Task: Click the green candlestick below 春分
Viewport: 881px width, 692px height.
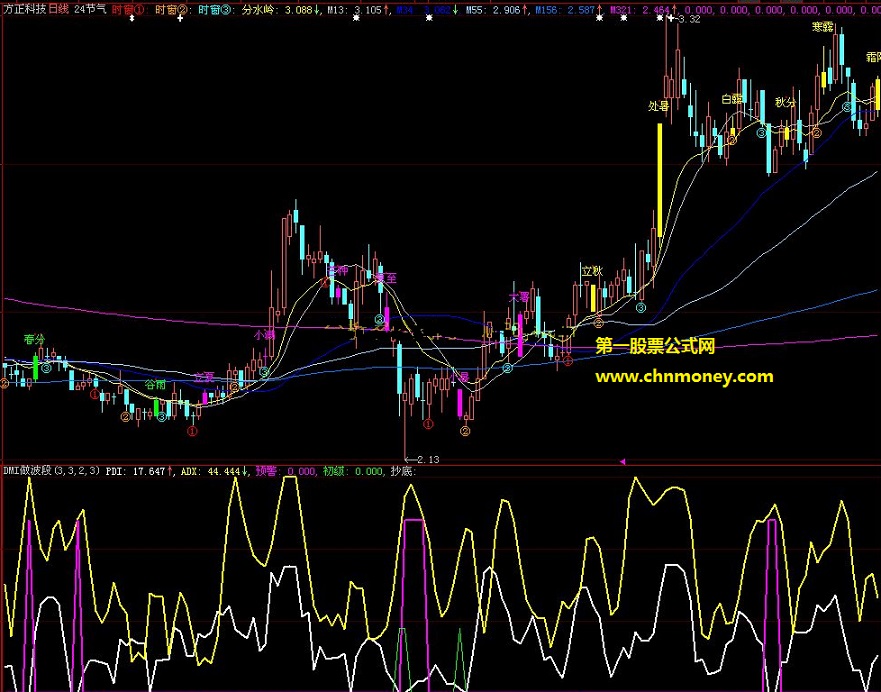Action: (x=36, y=367)
